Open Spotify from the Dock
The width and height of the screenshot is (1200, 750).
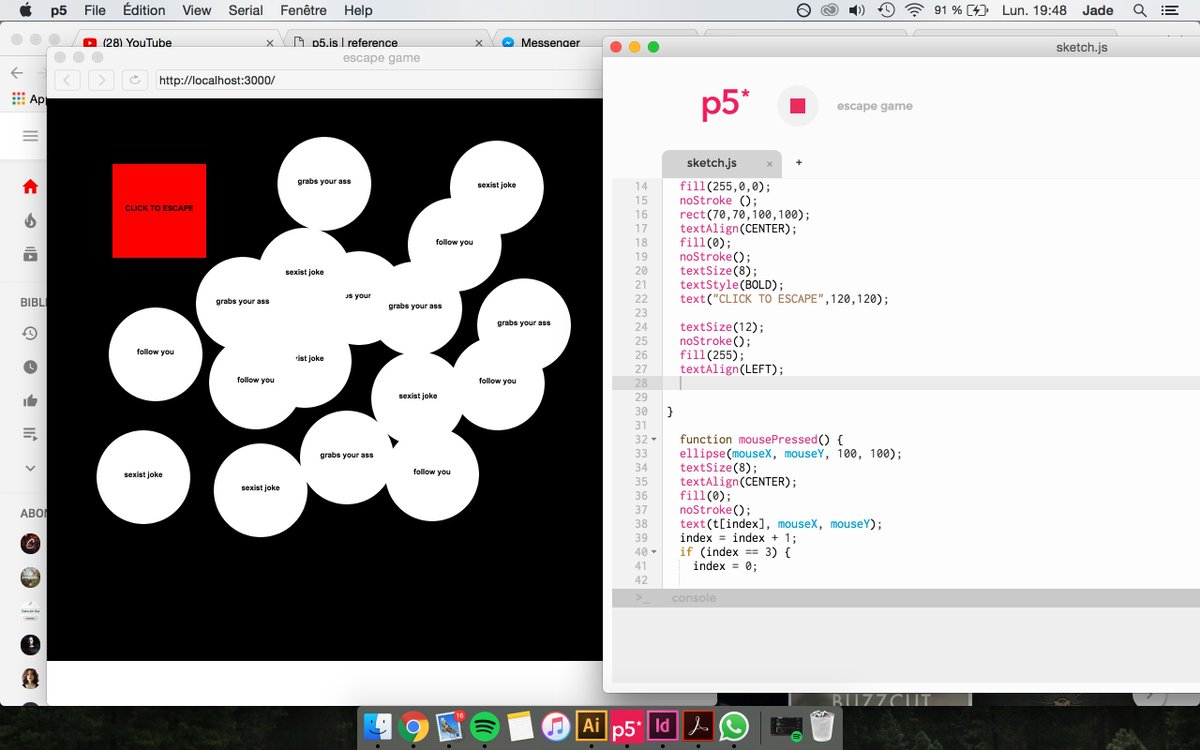[x=485, y=726]
